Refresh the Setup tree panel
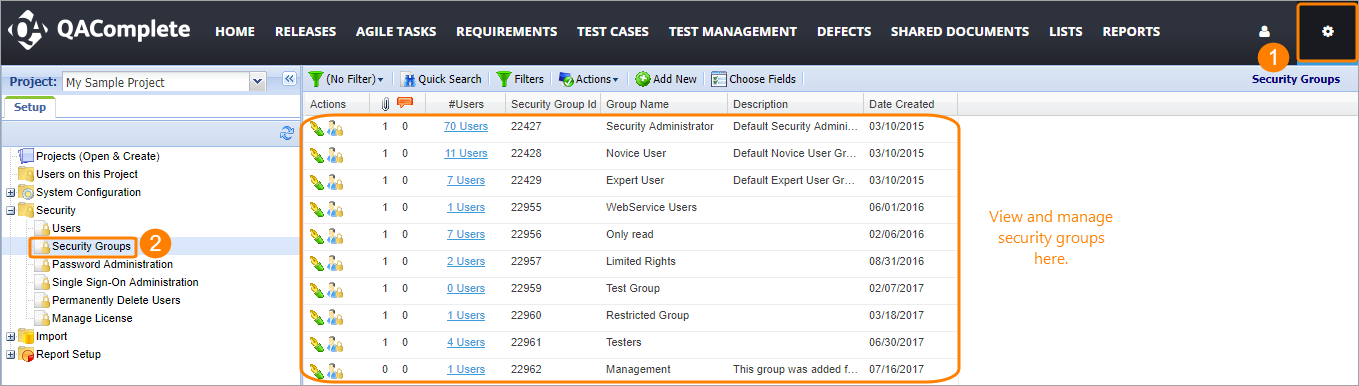 point(287,133)
